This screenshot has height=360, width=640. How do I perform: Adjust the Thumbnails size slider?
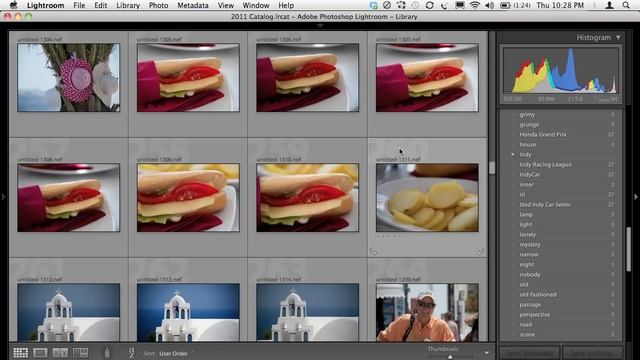coord(450,357)
